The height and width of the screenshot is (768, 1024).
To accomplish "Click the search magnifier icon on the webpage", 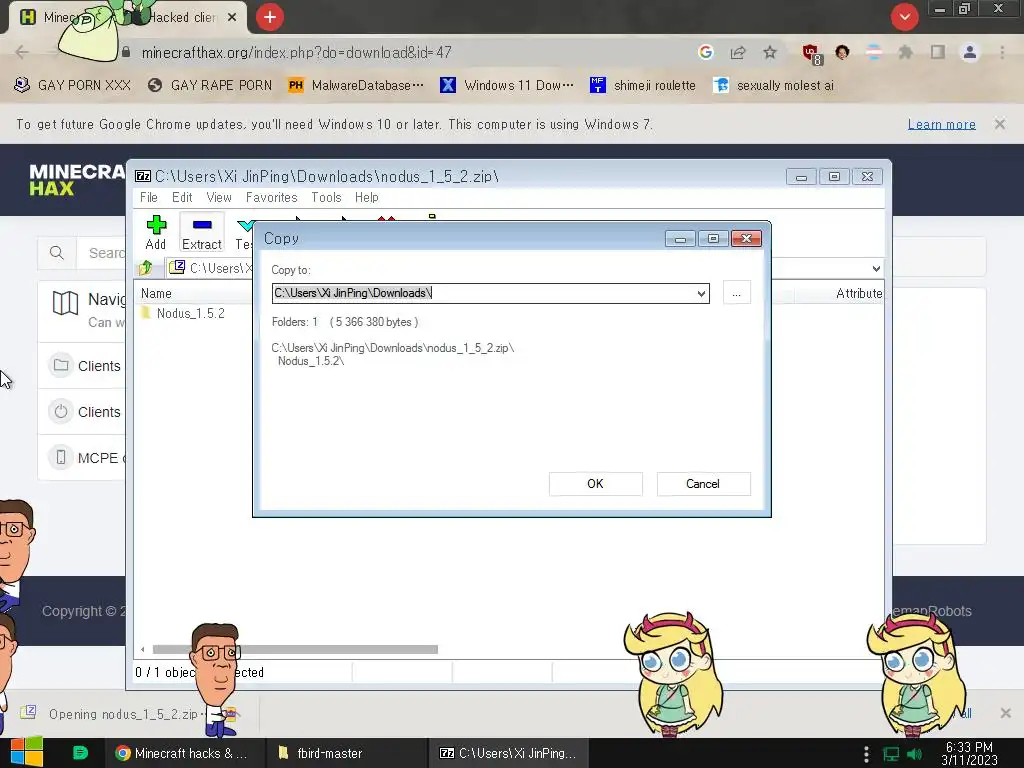I will [x=57, y=253].
